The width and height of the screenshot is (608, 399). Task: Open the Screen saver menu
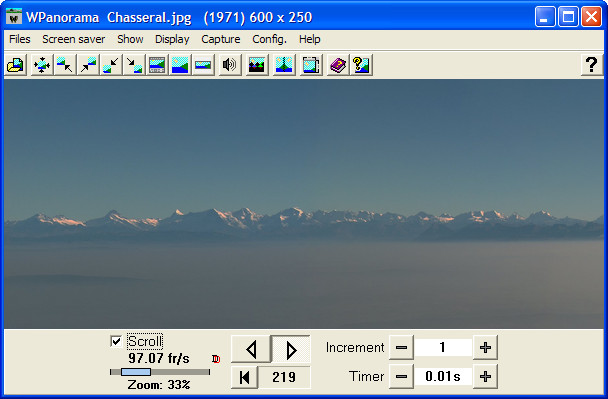point(74,39)
